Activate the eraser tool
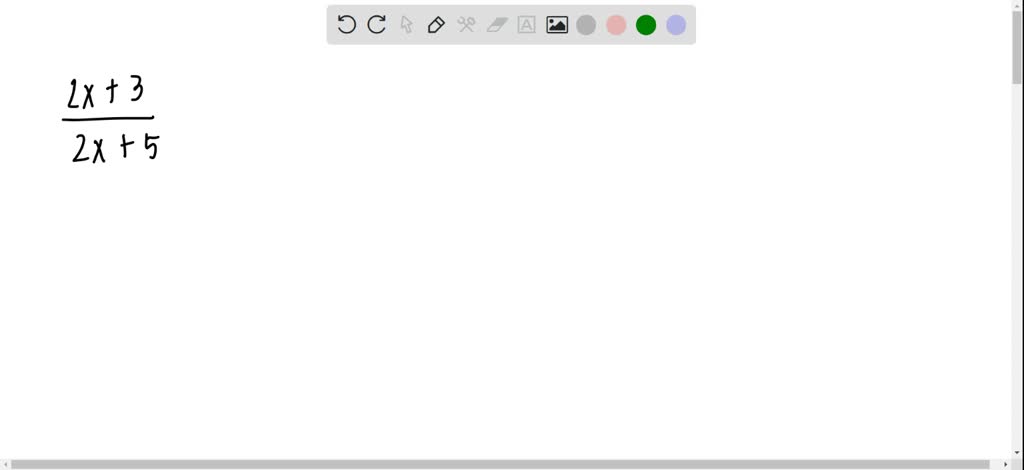1024x470 pixels. pos(497,25)
